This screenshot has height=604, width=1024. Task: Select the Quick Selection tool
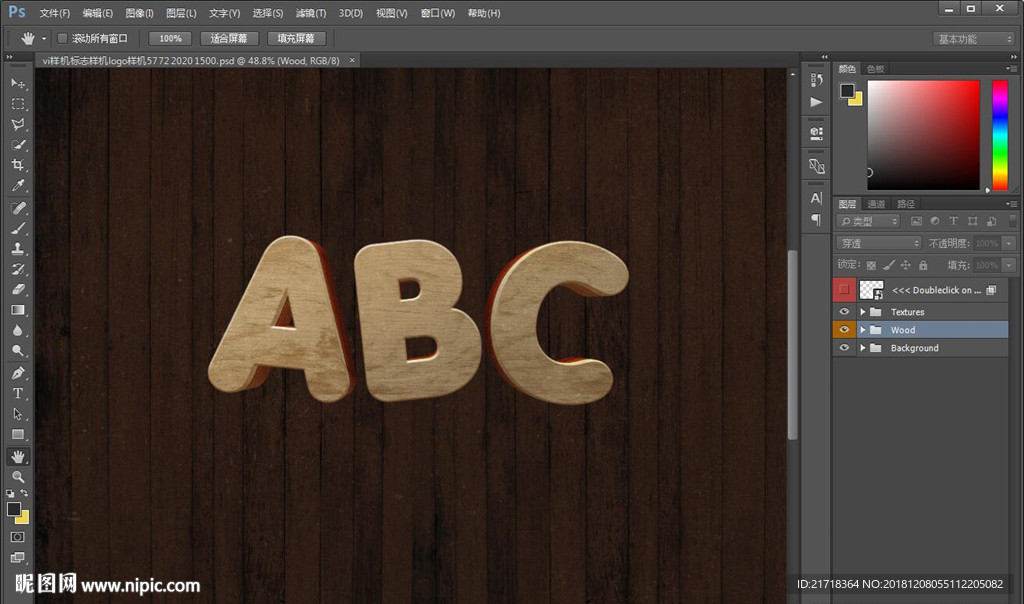click(18, 144)
